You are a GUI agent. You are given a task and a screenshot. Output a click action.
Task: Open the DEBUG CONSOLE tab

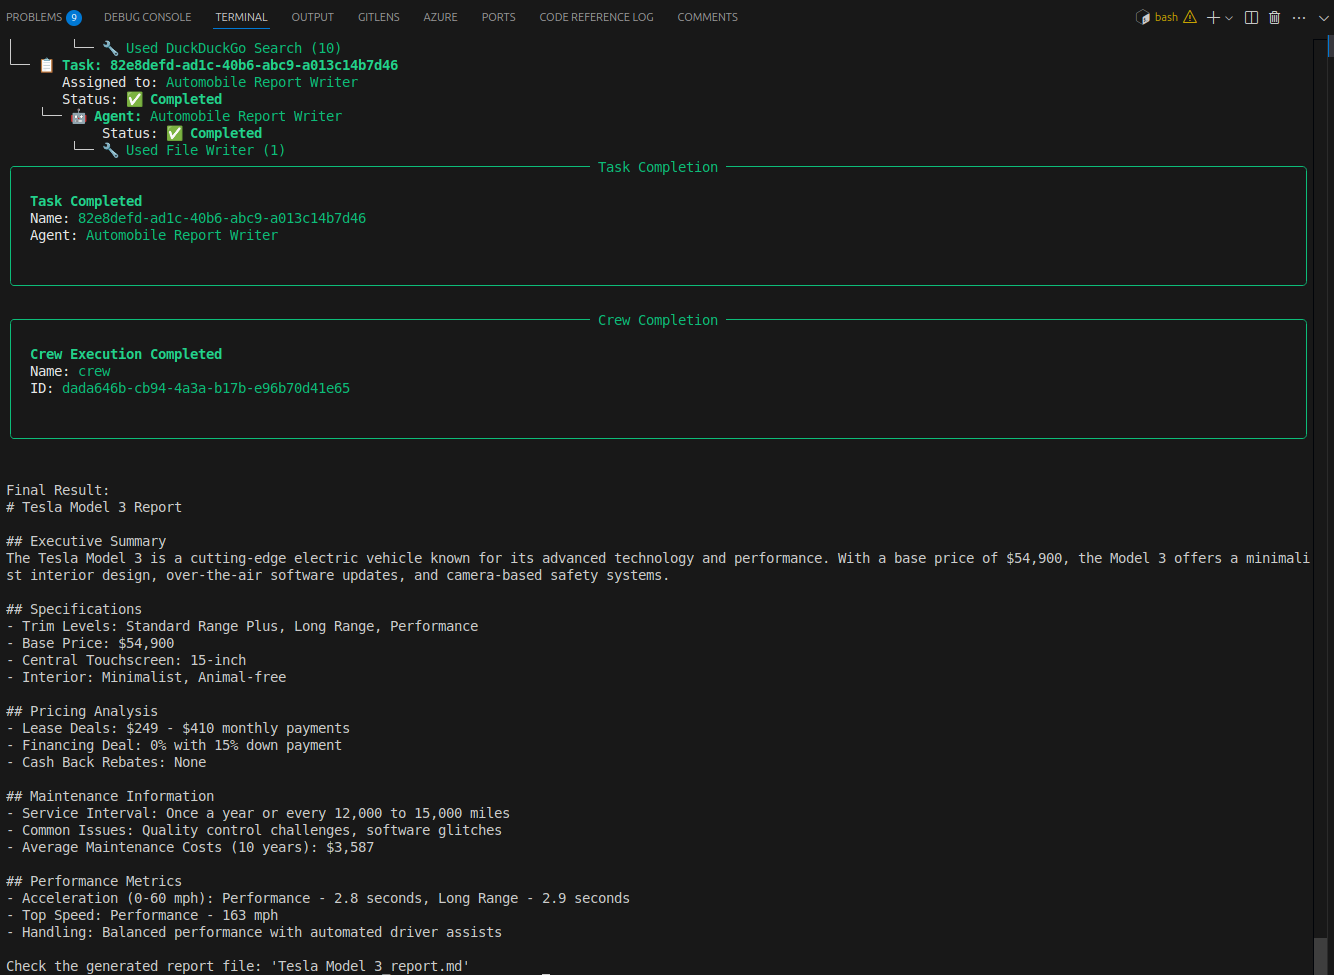coord(148,17)
